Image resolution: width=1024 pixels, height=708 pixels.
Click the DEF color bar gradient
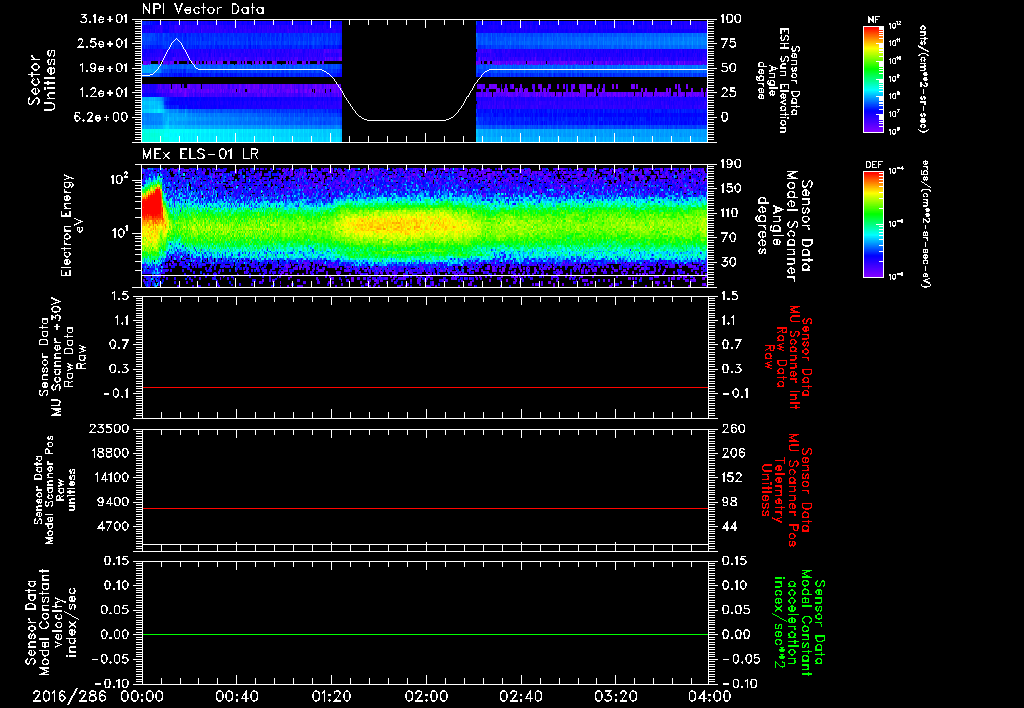[873, 224]
